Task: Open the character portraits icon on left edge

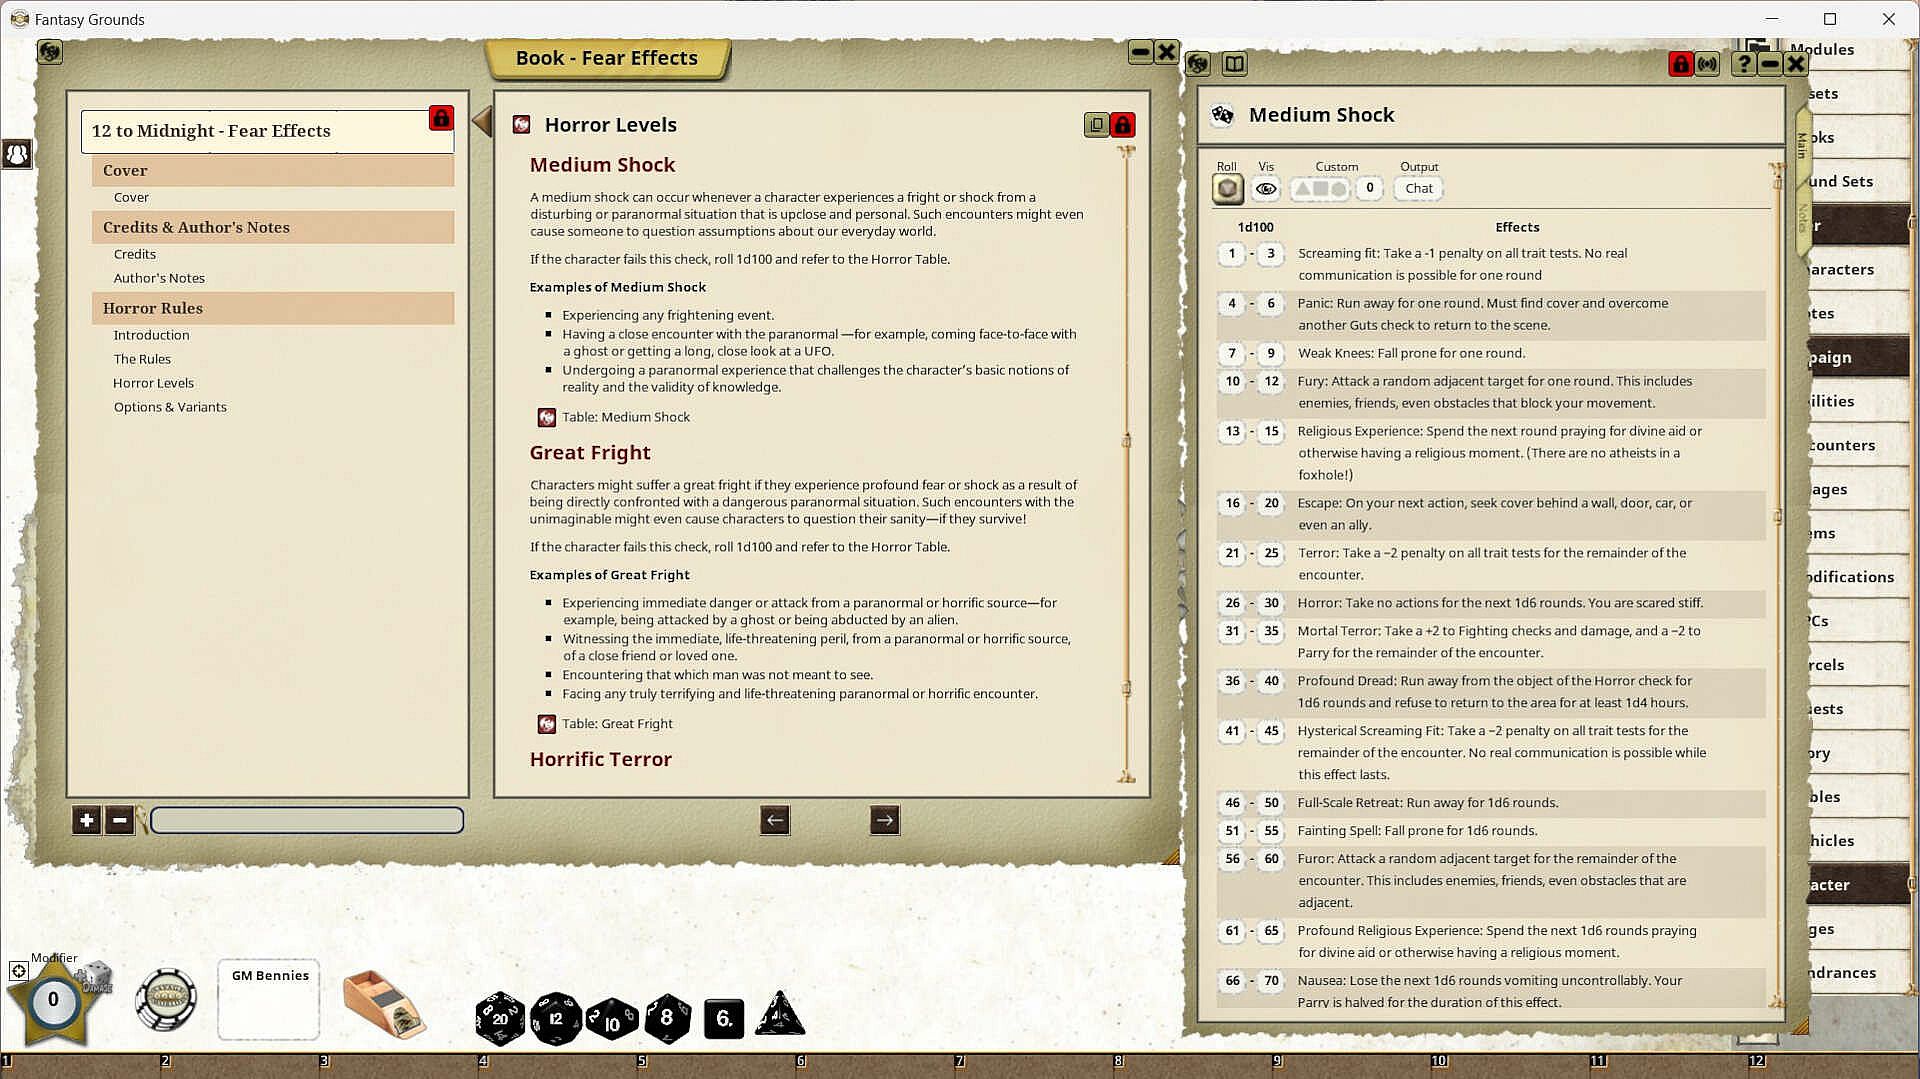Action: click(x=17, y=154)
